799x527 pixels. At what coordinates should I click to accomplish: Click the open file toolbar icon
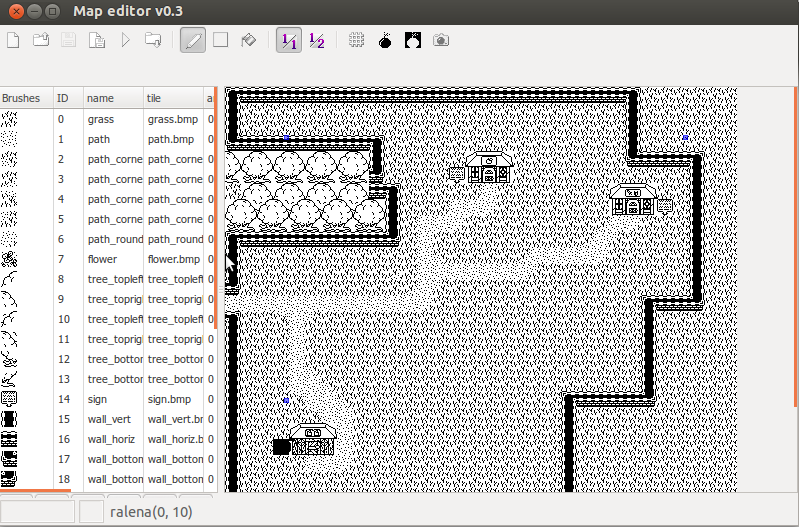click(x=42, y=41)
